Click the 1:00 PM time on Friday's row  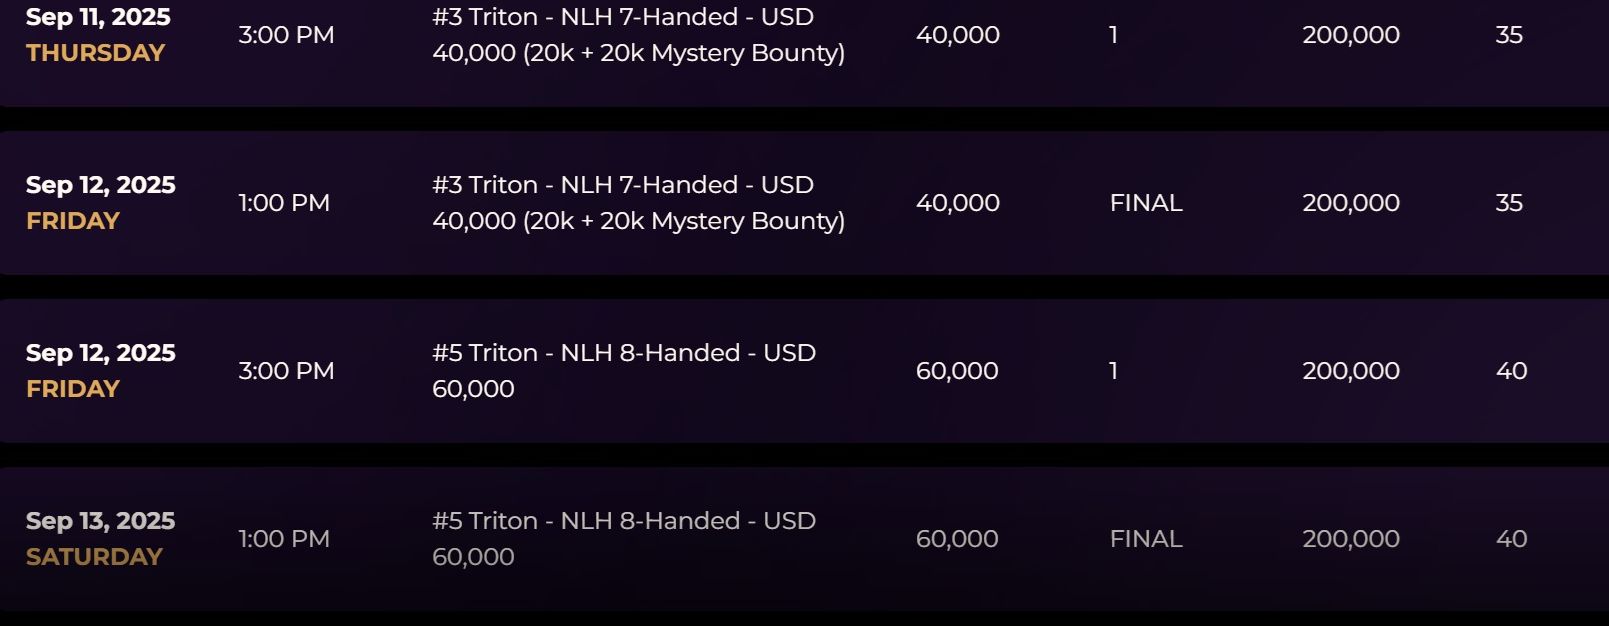point(284,203)
